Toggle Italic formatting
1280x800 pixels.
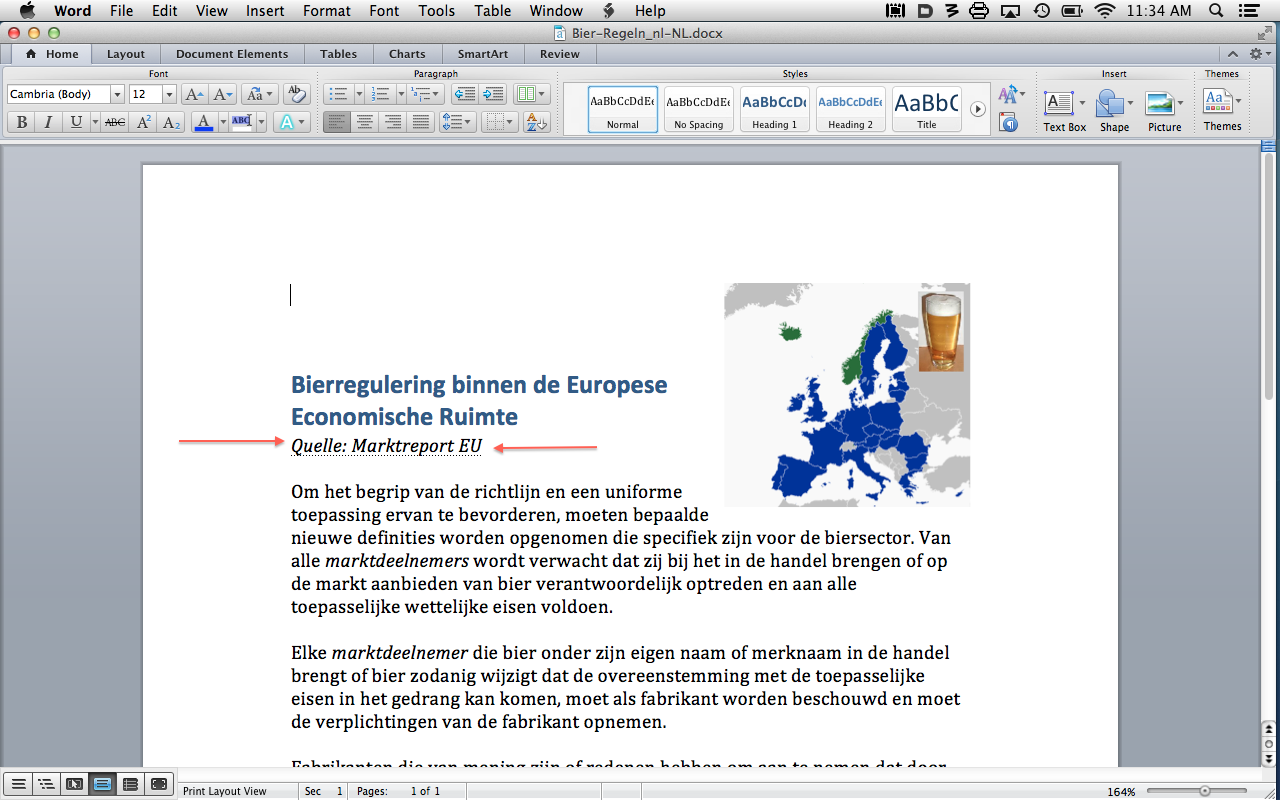(x=47, y=122)
